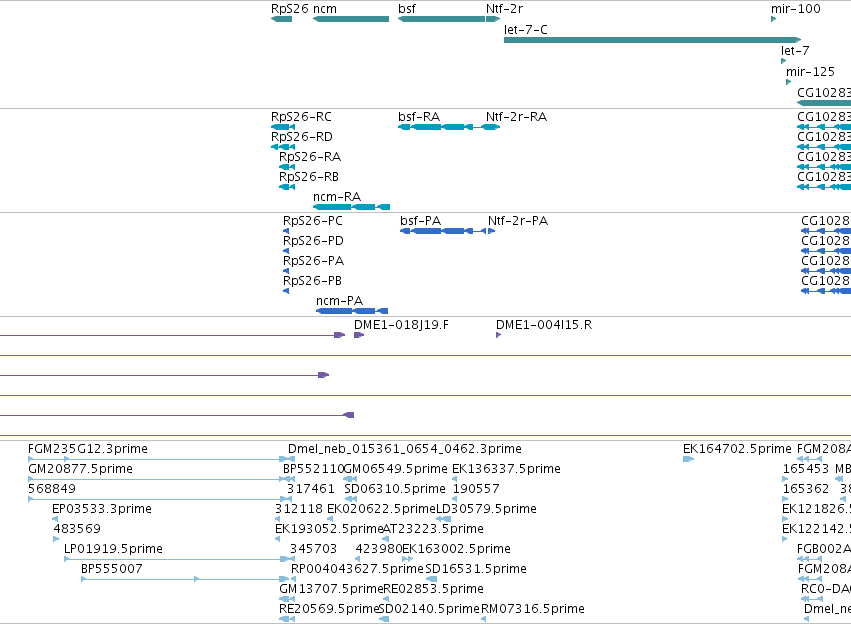
Task: Select the RP004043627.5prime EST label
Action: pos(358,569)
